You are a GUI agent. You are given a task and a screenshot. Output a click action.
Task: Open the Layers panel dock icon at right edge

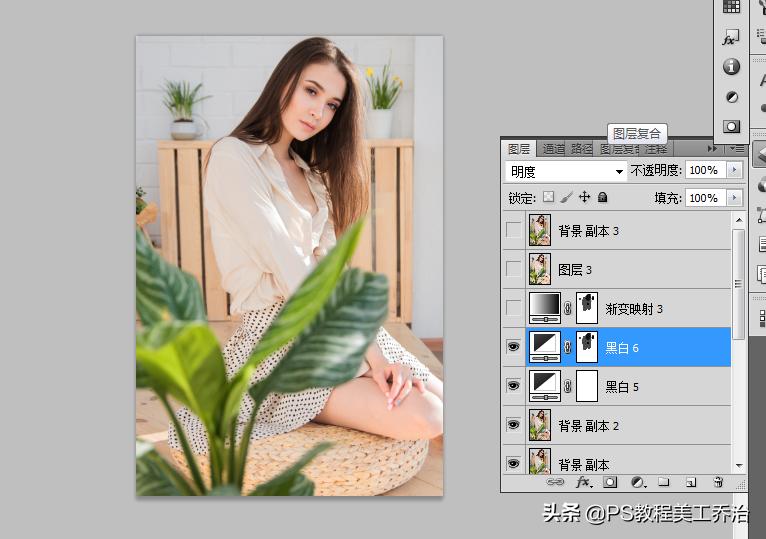(761, 155)
